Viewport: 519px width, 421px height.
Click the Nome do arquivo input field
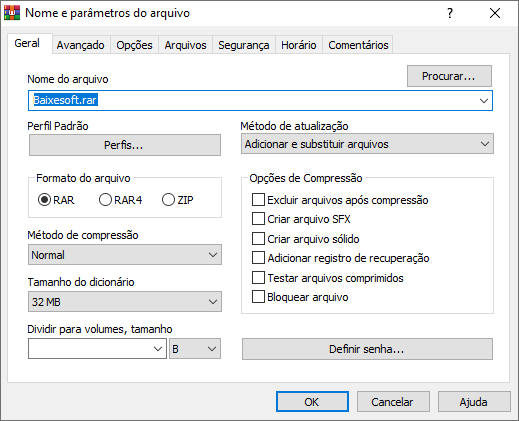(x=260, y=101)
